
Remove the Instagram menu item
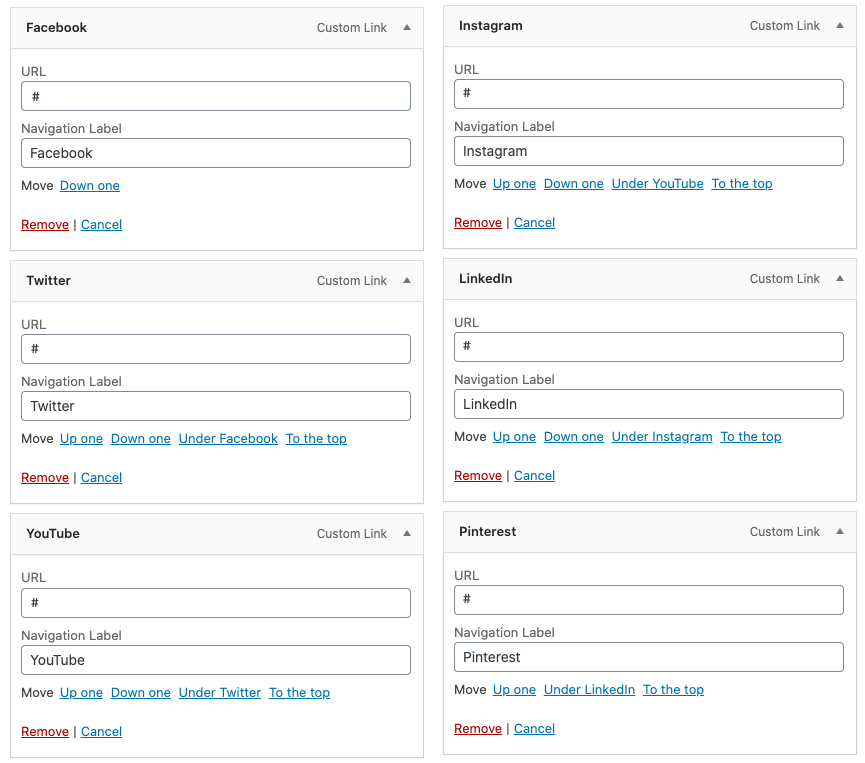[x=478, y=222]
